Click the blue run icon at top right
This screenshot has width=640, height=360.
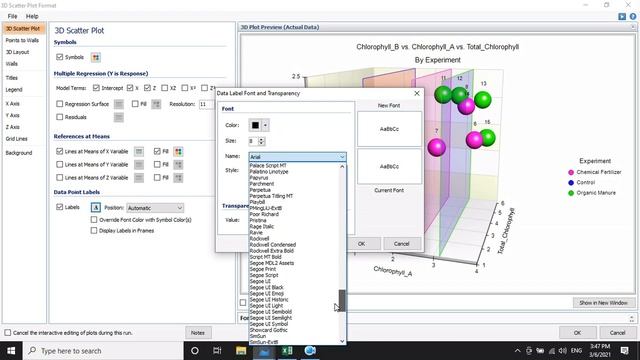622,16
